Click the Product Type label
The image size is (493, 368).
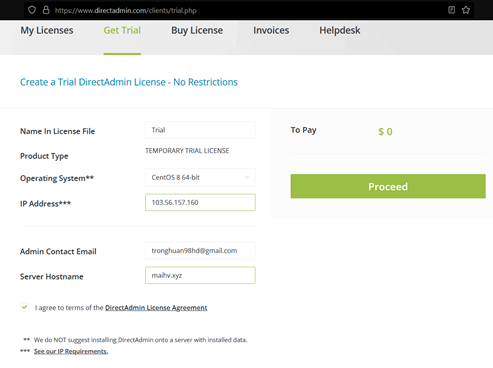[x=44, y=156]
